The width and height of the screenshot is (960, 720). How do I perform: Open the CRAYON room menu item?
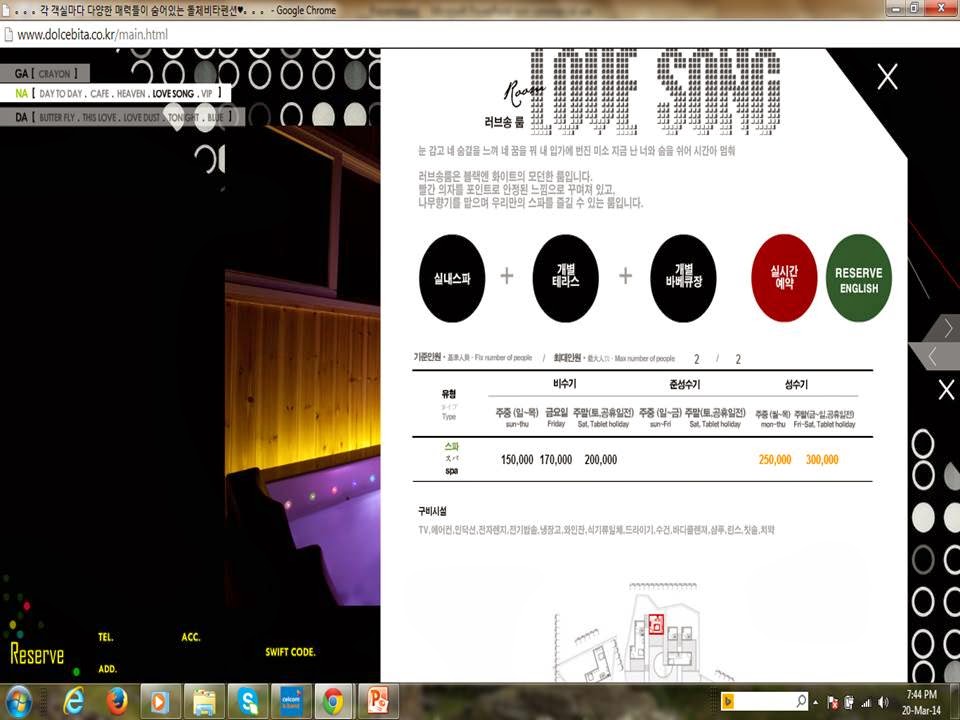[x=55, y=74]
